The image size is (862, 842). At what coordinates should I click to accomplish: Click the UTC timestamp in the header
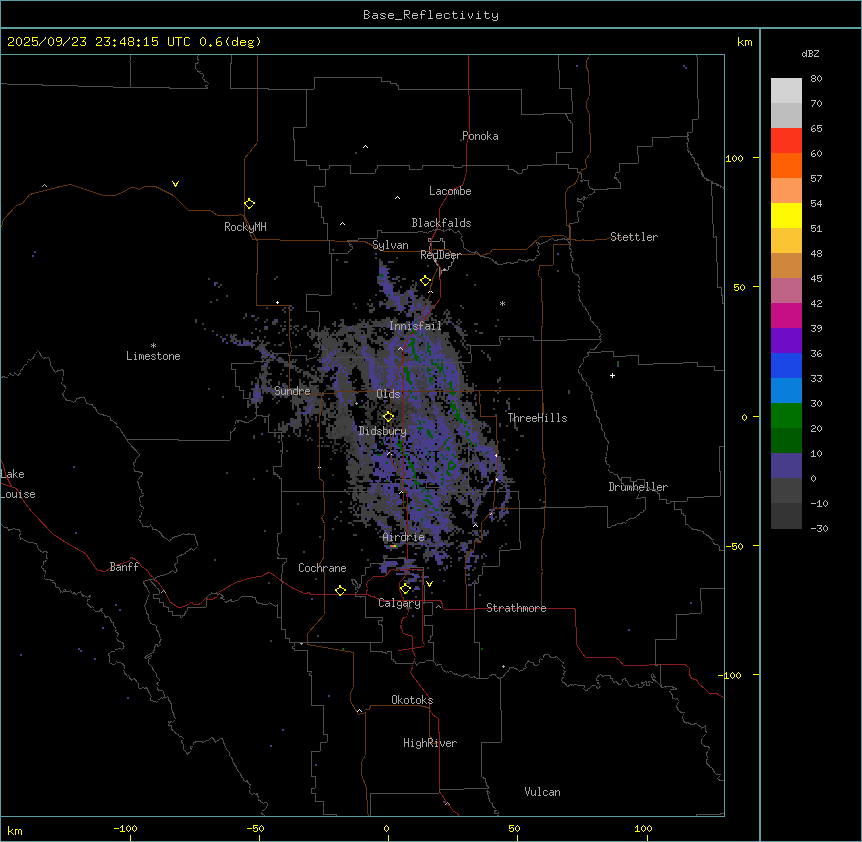tap(134, 42)
